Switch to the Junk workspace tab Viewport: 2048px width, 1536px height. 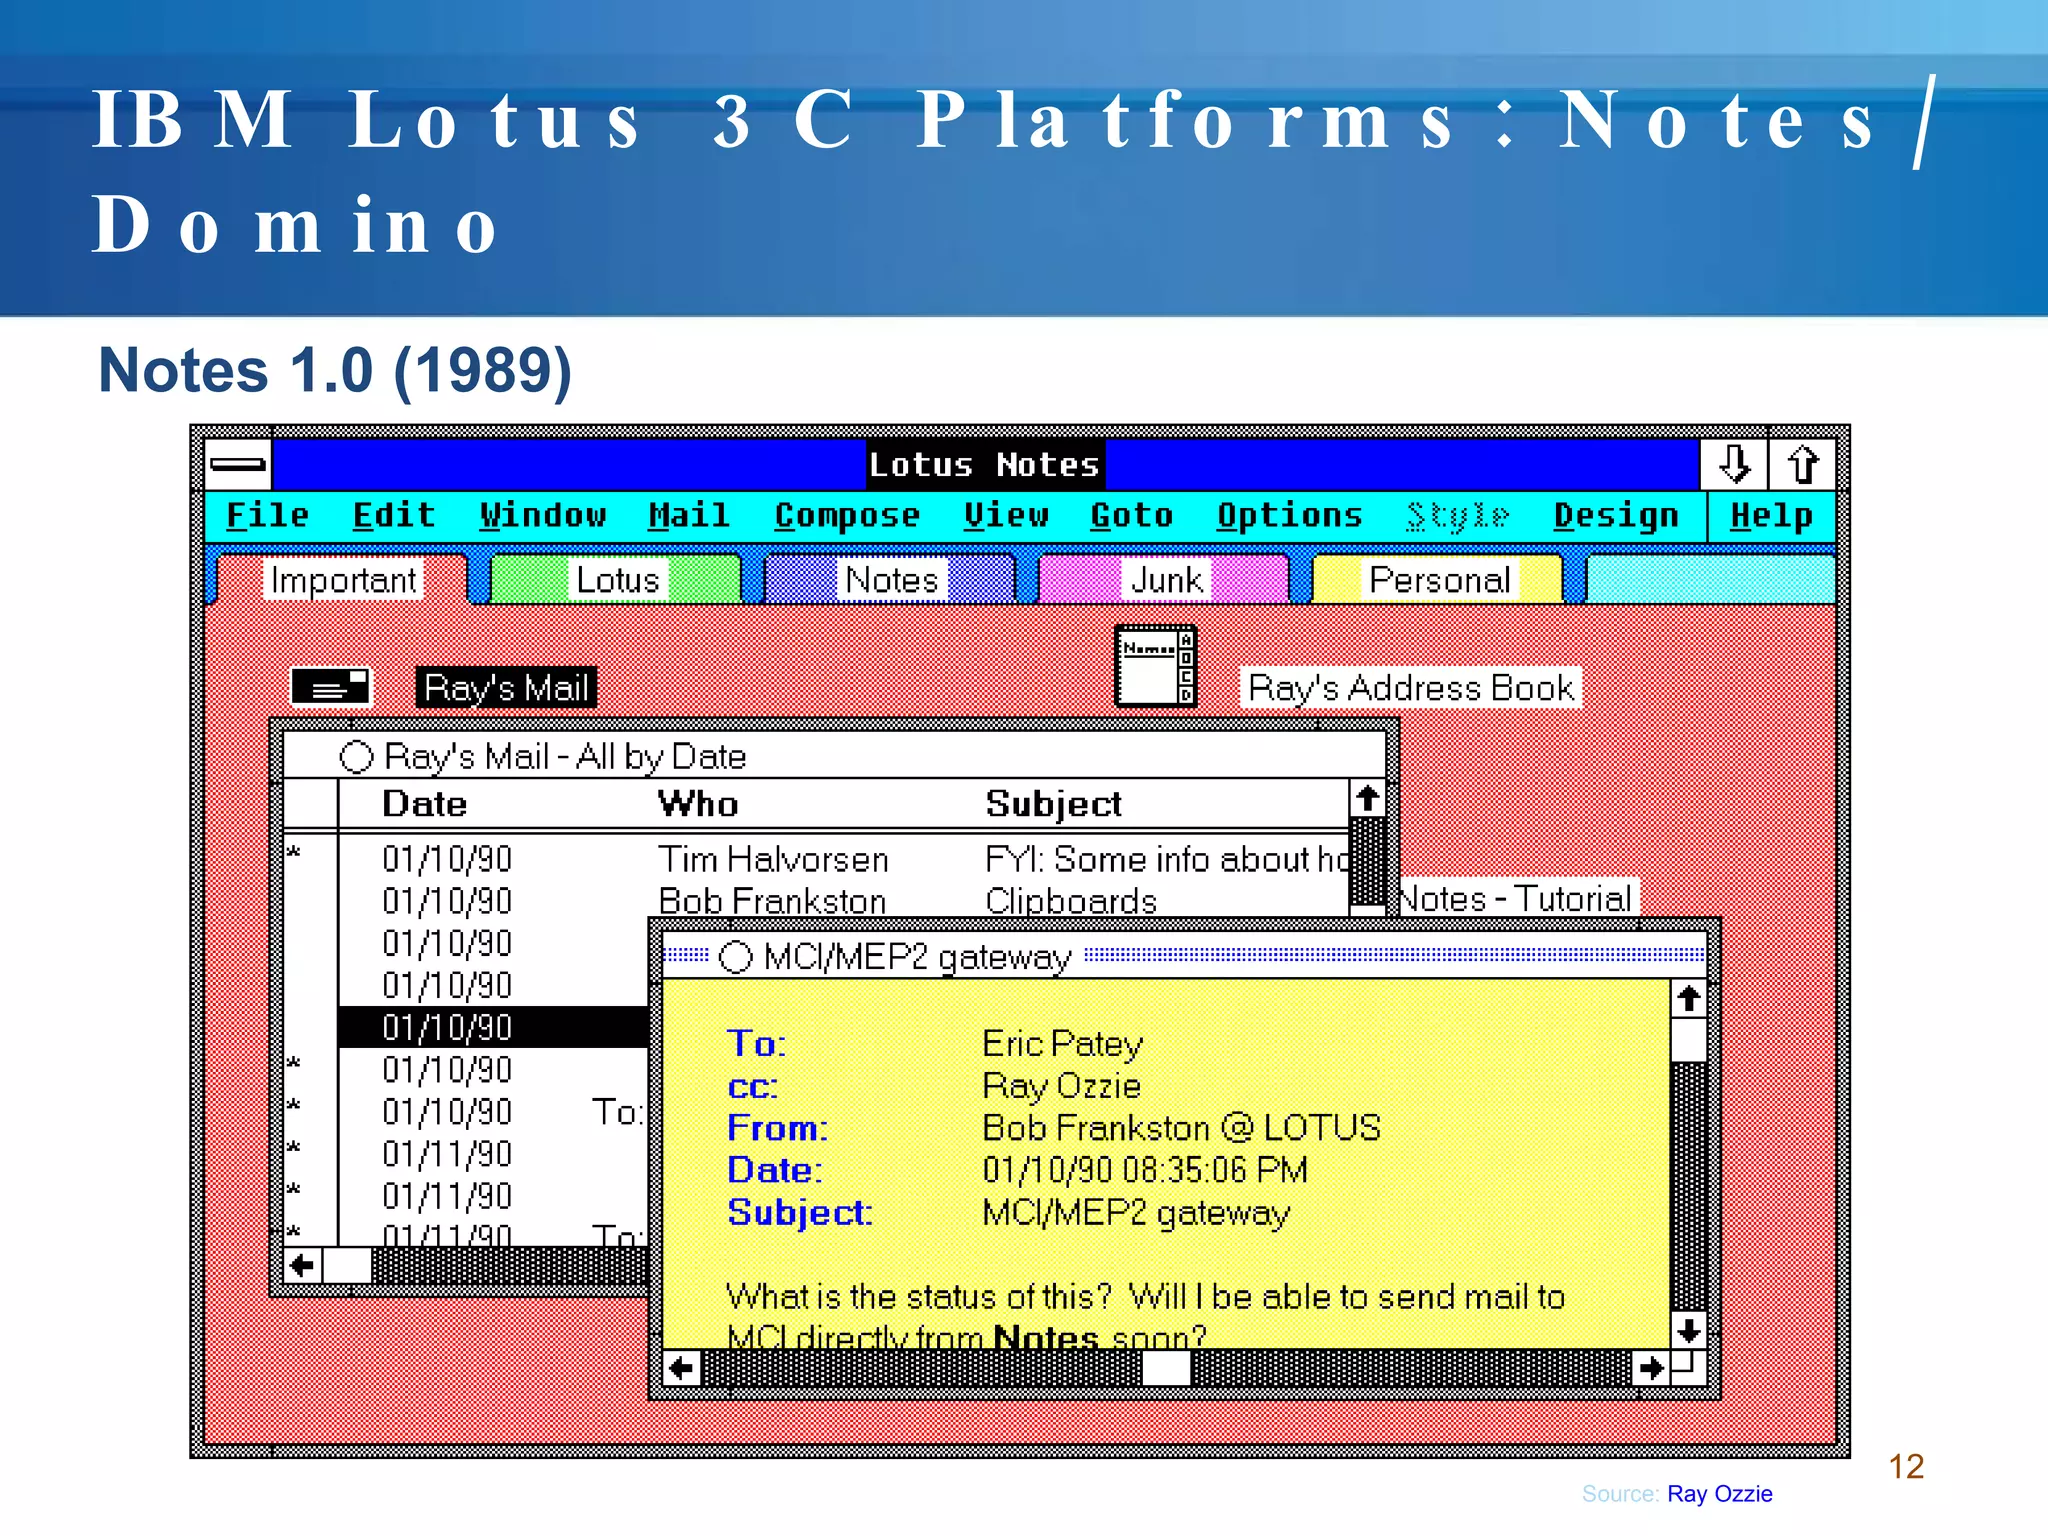point(1165,580)
